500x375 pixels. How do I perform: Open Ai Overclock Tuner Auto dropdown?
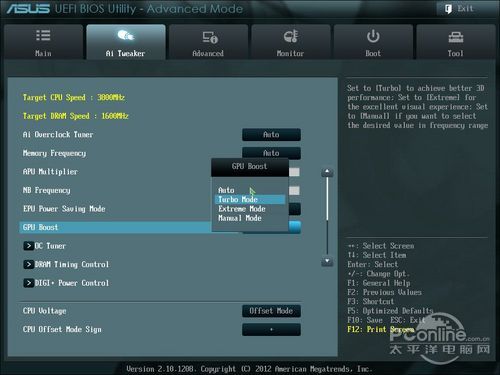click(x=271, y=135)
